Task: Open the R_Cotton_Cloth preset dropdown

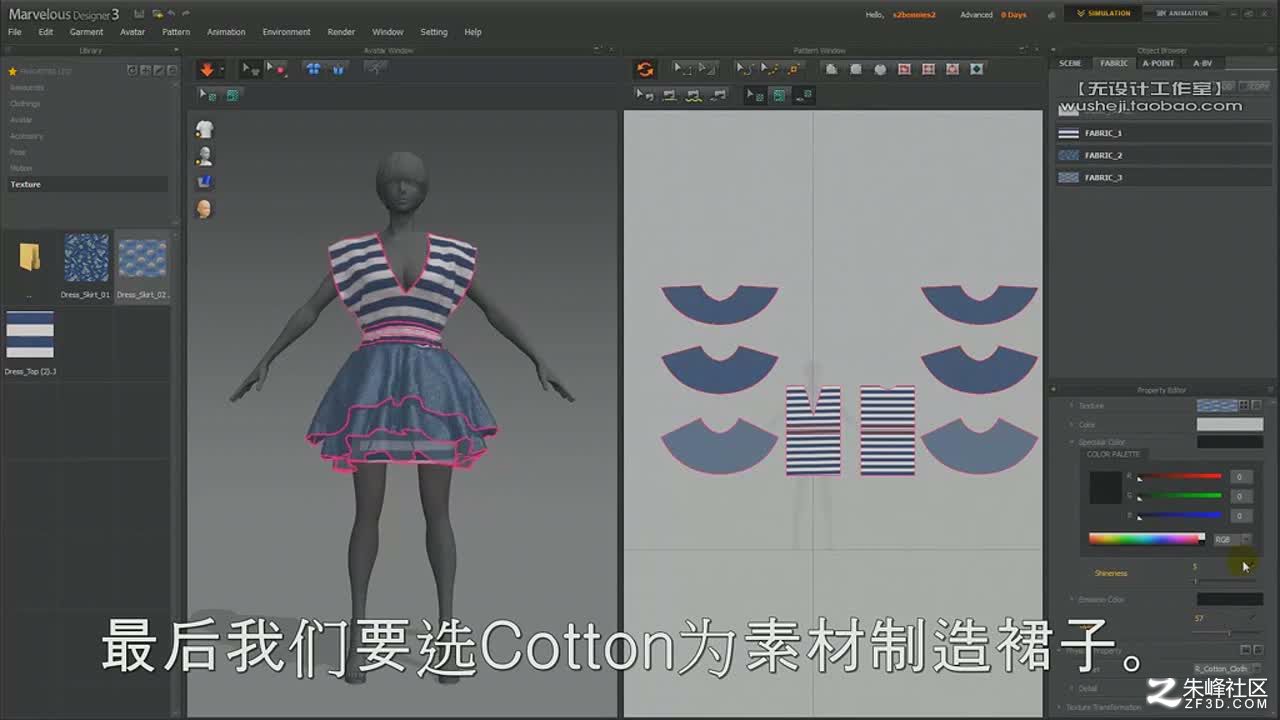Action: coord(1227,668)
